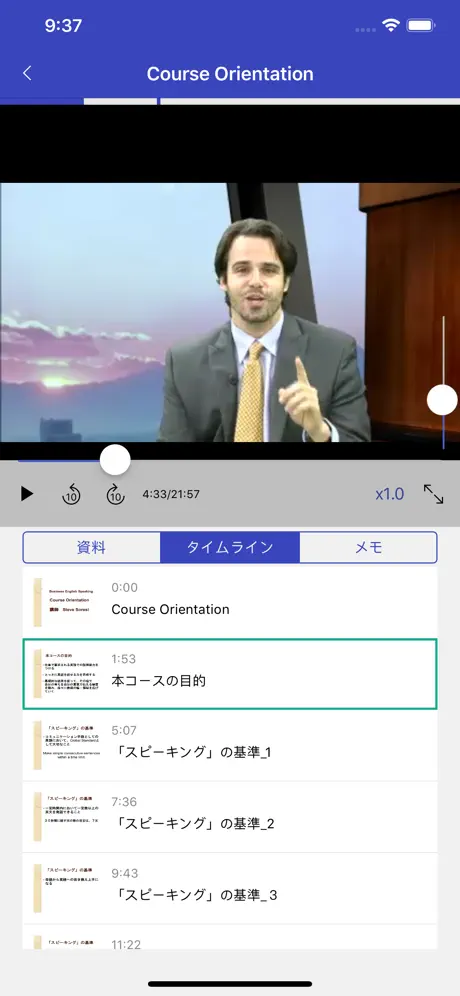Click the 1:53 timestamp
The width and height of the screenshot is (460, 996).
123,659
